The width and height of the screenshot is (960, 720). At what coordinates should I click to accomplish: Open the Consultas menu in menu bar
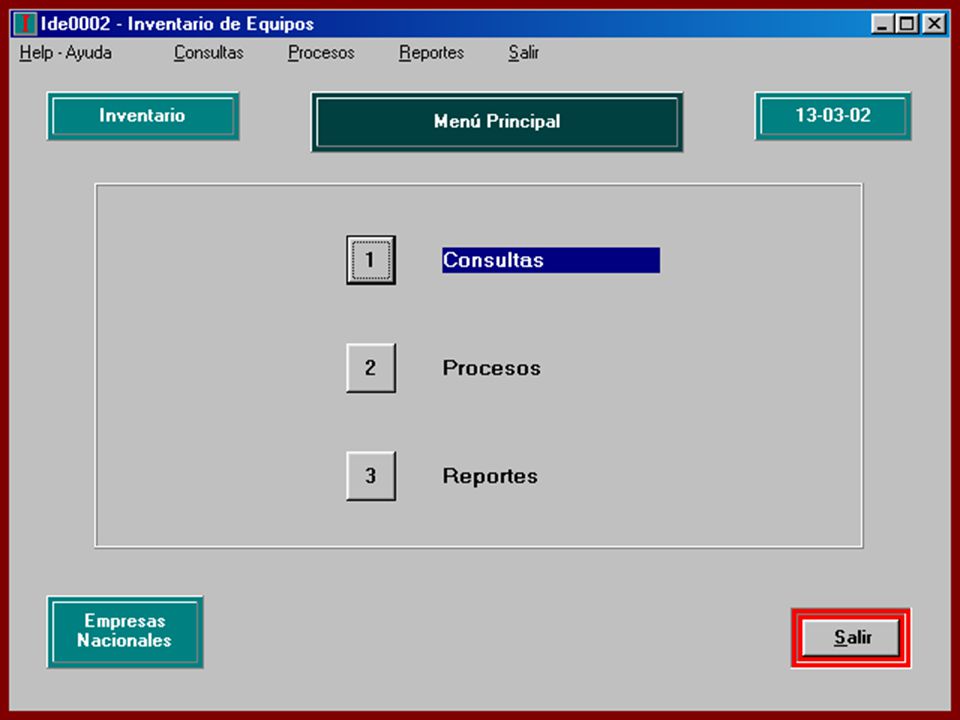[x=209, y=53]
